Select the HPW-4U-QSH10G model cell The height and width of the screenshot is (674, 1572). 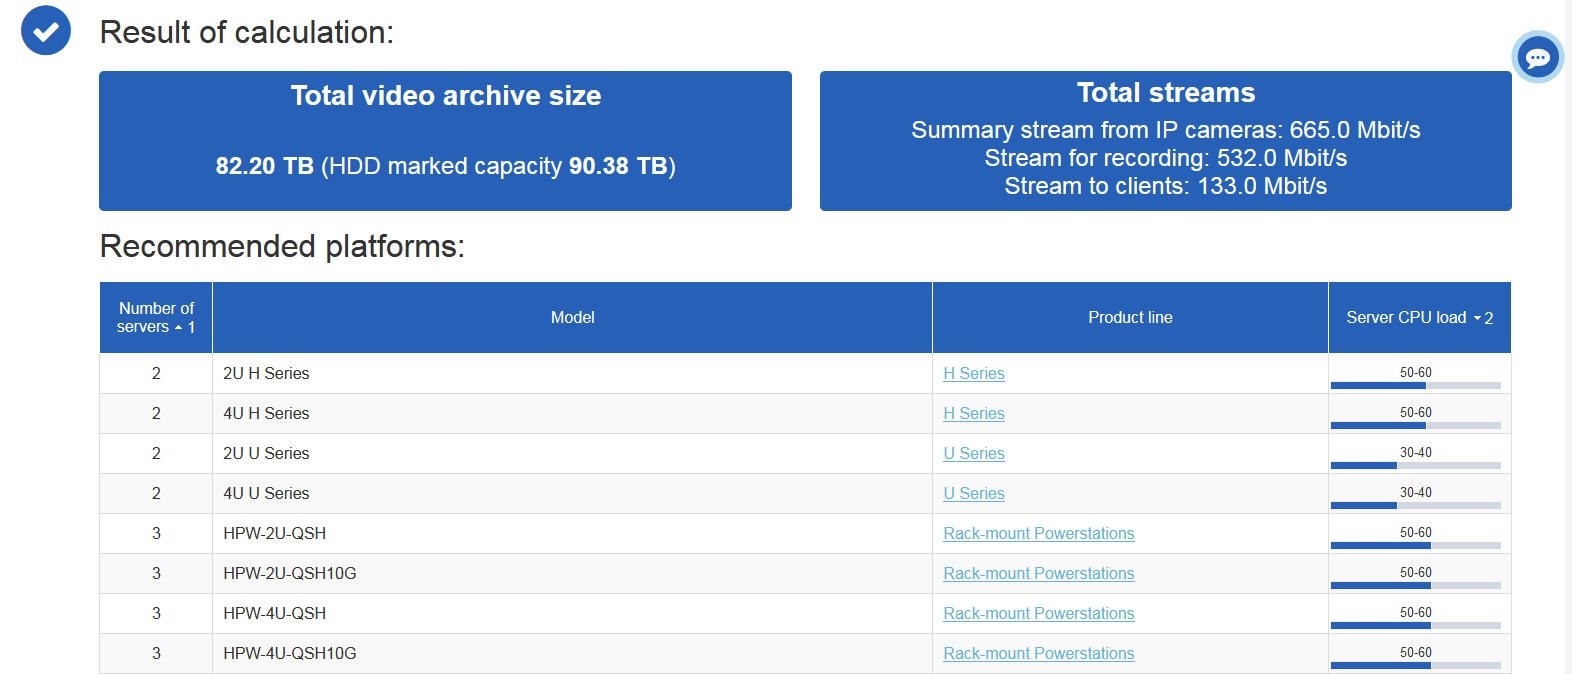point(572,653)
